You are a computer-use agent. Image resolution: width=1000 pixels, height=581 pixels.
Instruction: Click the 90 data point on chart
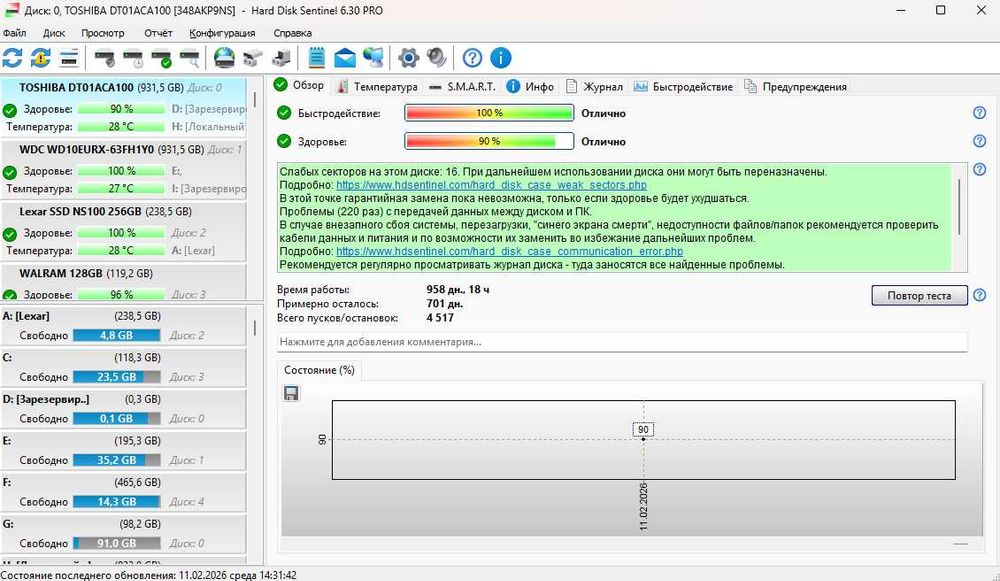coord(643,439)
